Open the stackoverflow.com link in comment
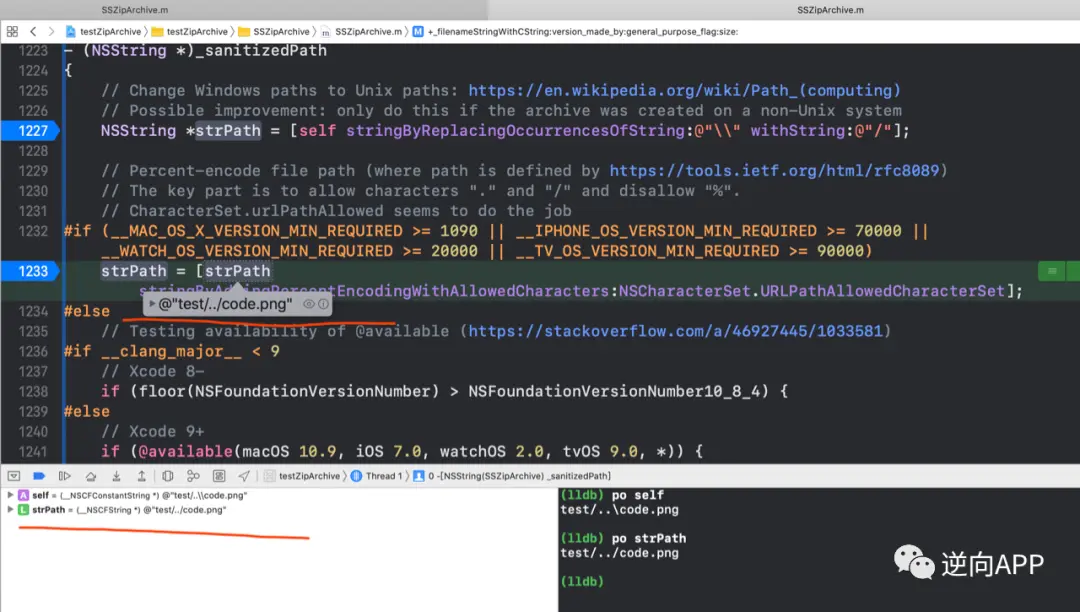Image resolution: width=1080 pixels, height=612 pixels. click(x=675, y=331)
